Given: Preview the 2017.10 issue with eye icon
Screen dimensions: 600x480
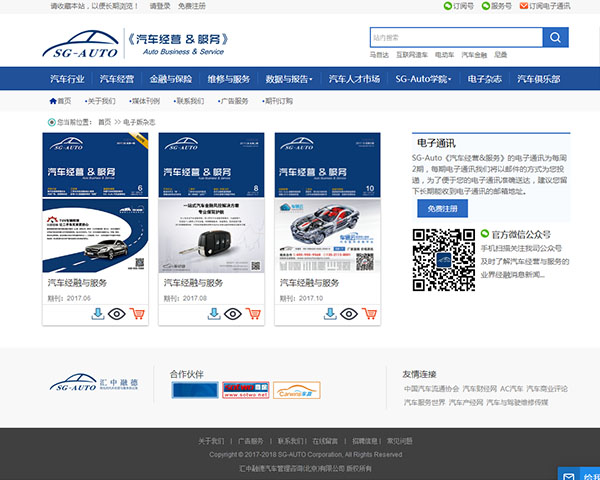Looking at the screenshot, I should [x=349, y=314].
